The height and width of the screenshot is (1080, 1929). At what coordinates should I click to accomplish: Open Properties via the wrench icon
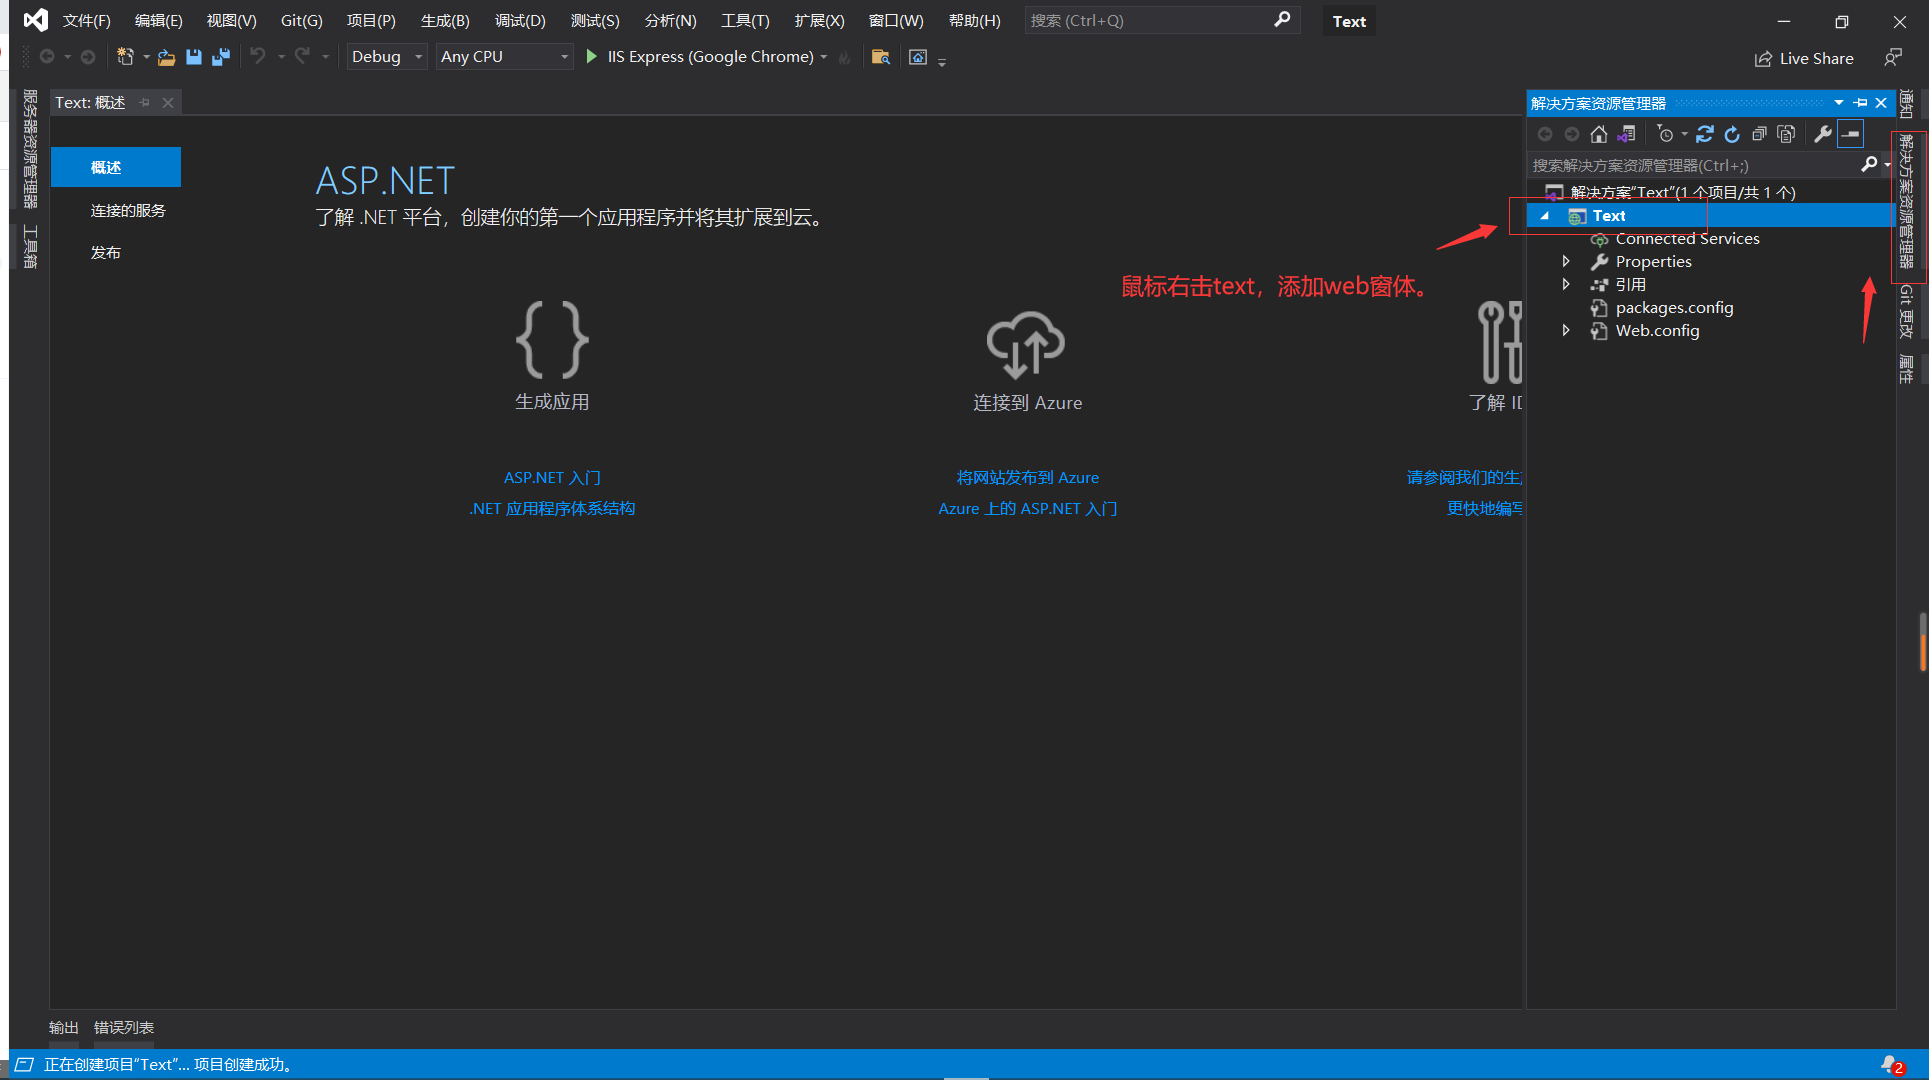tap(1823, 134)
